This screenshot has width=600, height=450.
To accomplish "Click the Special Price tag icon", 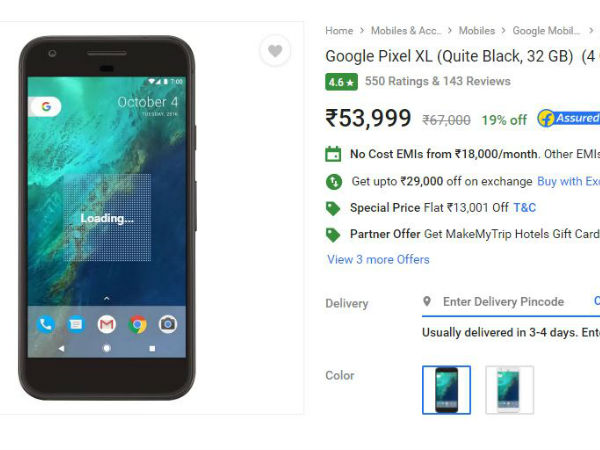I will 333,208.
